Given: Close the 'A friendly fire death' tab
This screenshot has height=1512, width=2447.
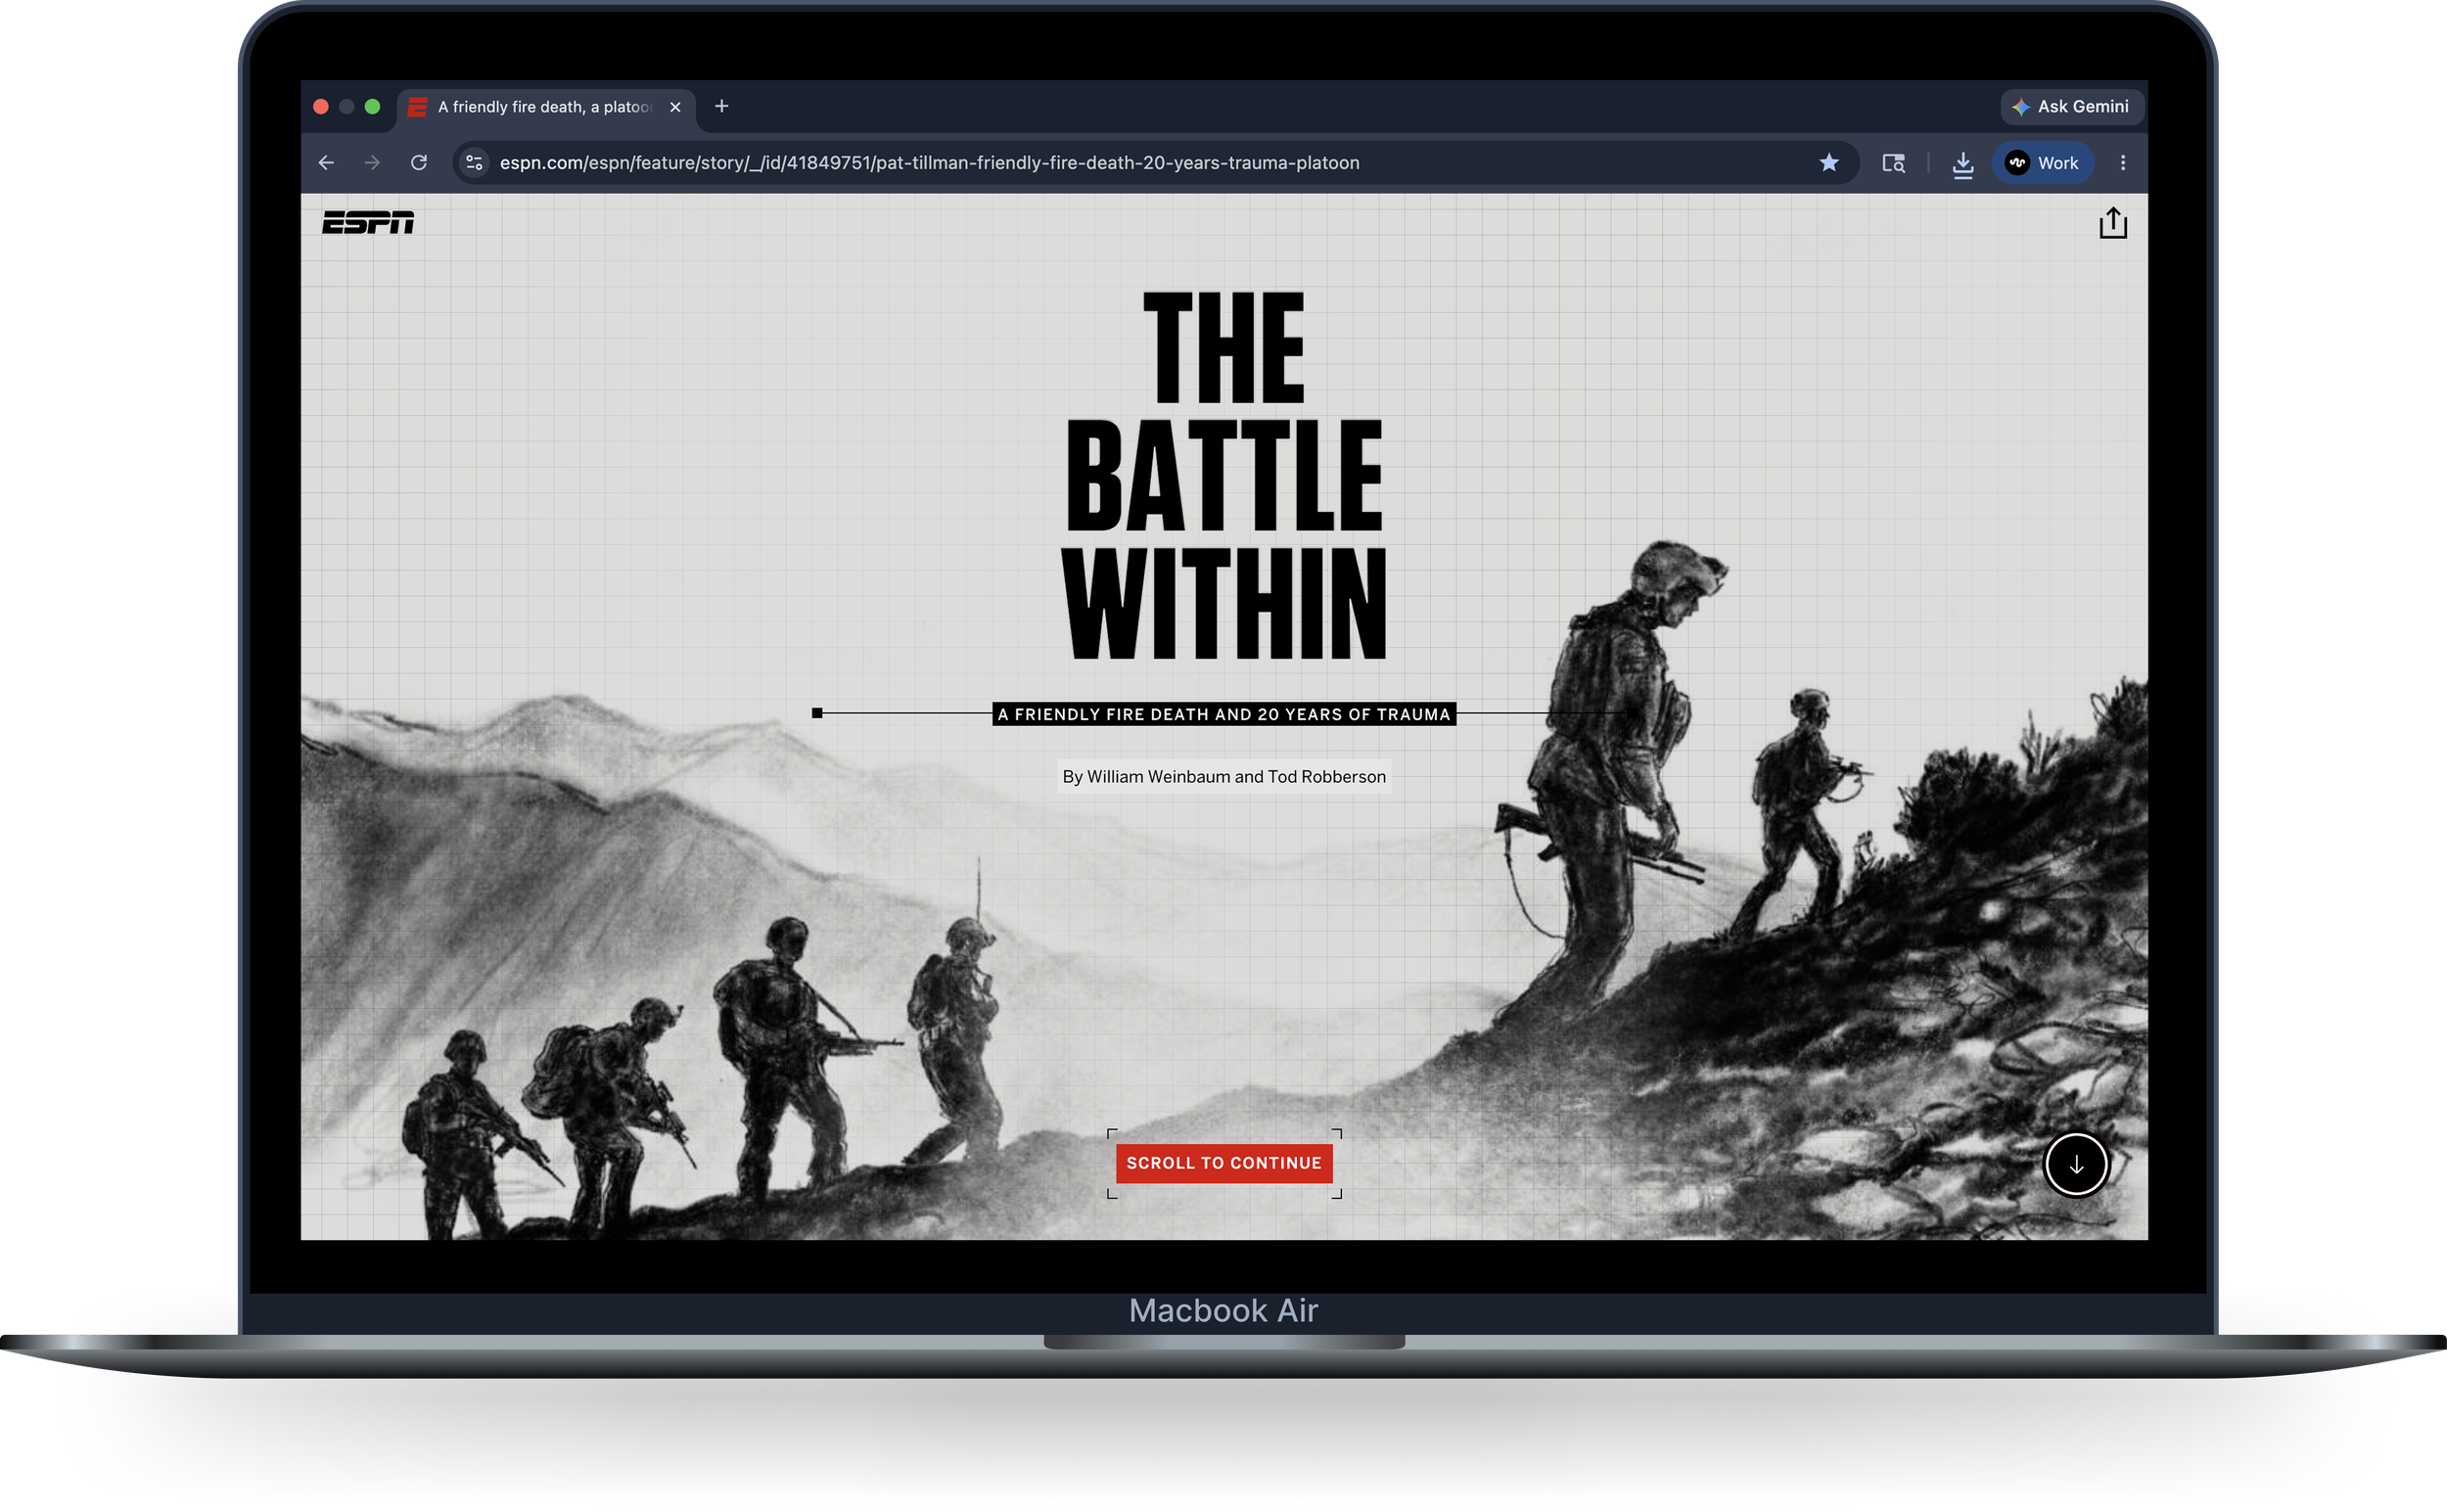Looking at the screenshot, I should tap(675, 107).
